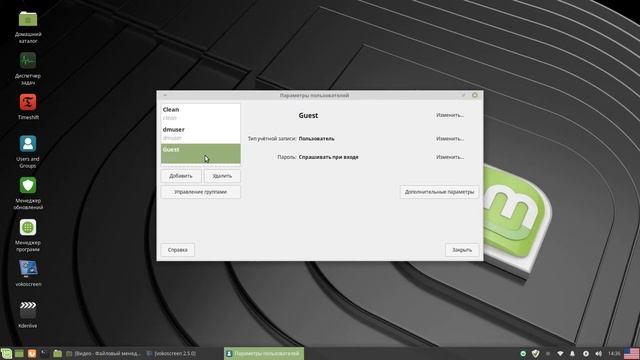The height and width of the screenshot is (360, 640).
Task: Click the green circular tray indicator
Action: tap(523, 353)
